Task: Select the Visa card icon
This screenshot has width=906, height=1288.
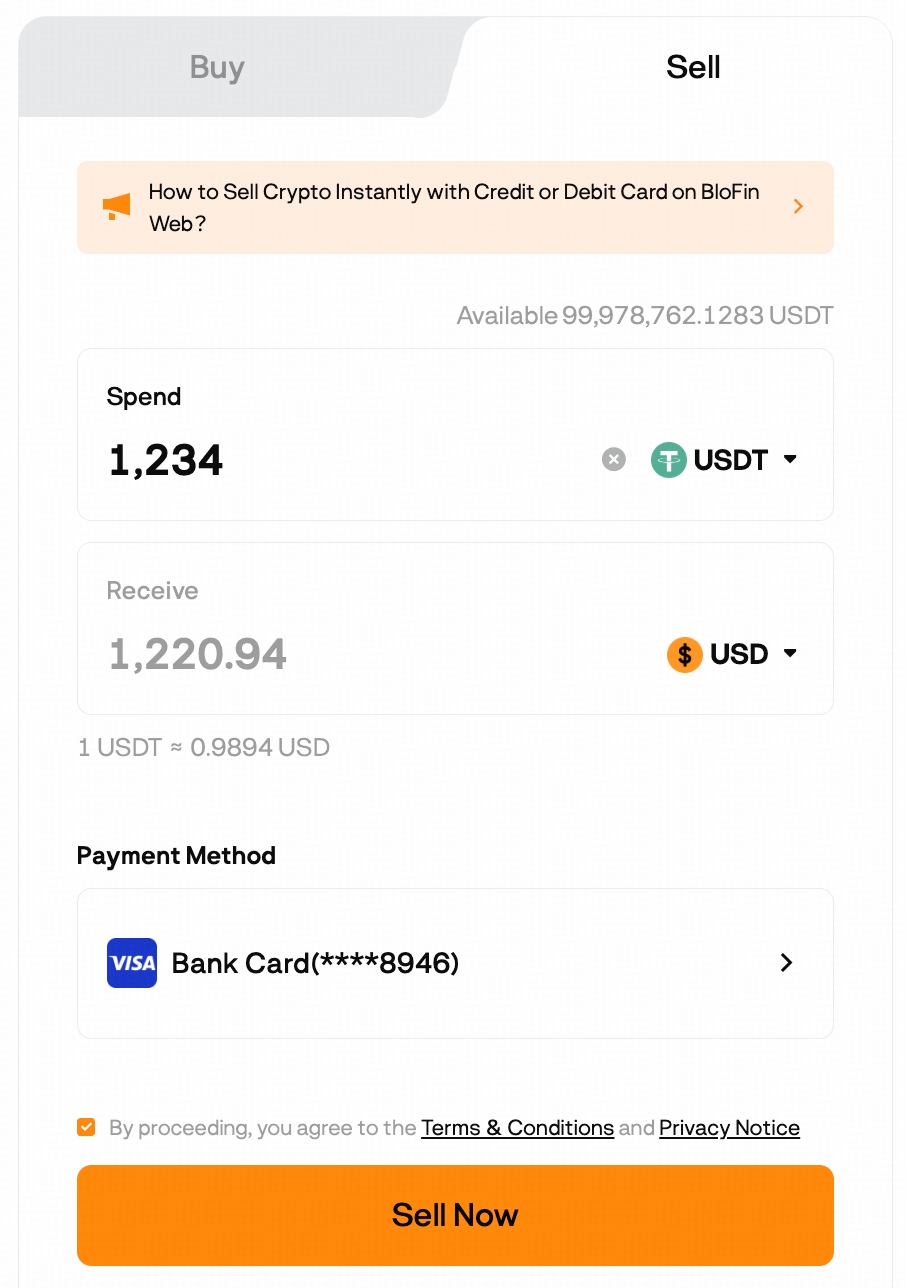Action: [x=131, y=963]
